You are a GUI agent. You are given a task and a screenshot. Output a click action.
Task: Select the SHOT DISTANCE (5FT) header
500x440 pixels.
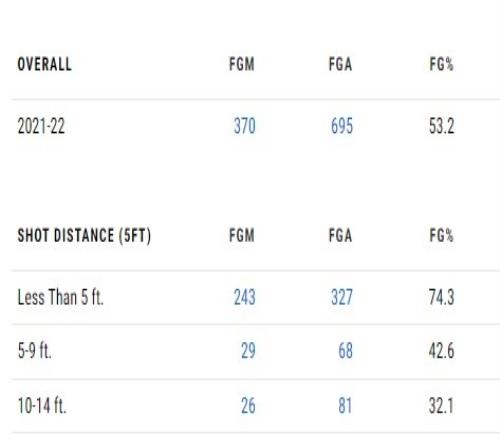click(x=84, y=235)
